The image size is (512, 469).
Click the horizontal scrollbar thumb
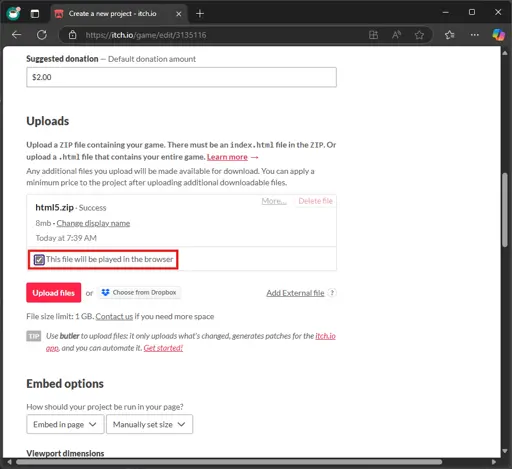pyautogui.click(x=229, y=462)
